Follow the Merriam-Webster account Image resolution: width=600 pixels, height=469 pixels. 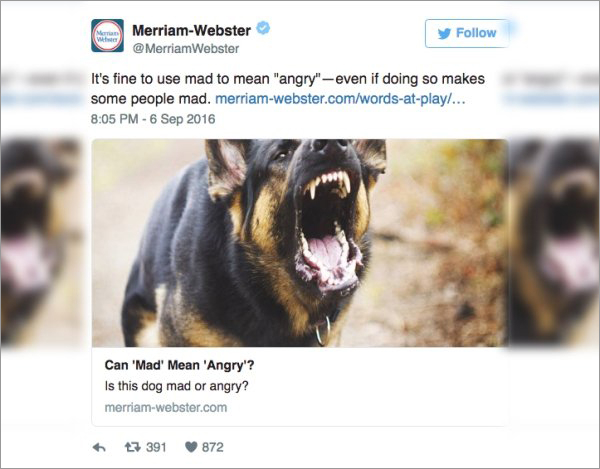click(x=467, y=33)
